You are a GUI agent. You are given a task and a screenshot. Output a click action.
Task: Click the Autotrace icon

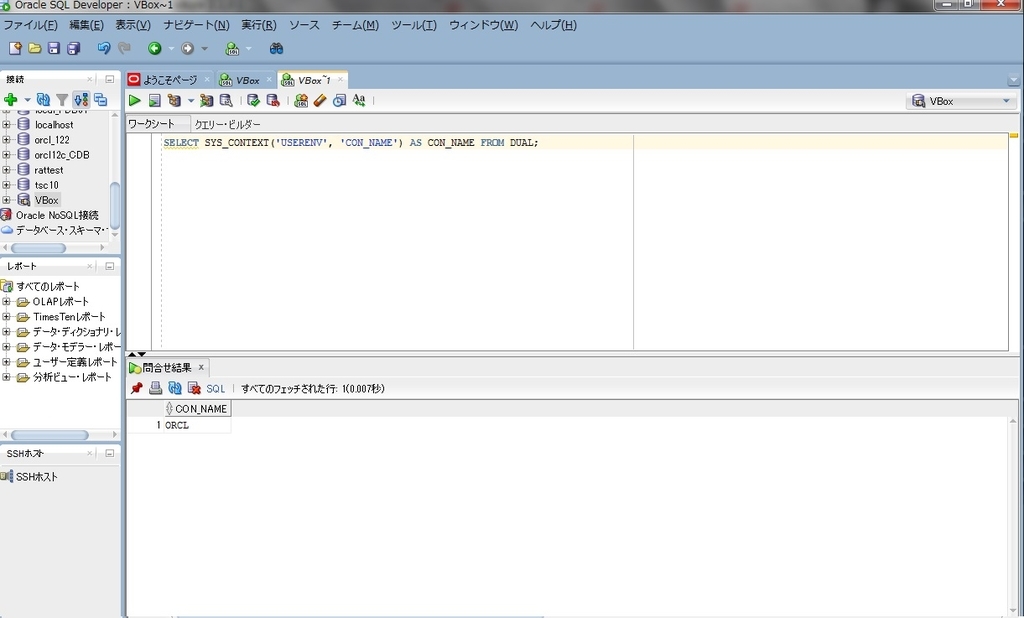pos(206,101)
